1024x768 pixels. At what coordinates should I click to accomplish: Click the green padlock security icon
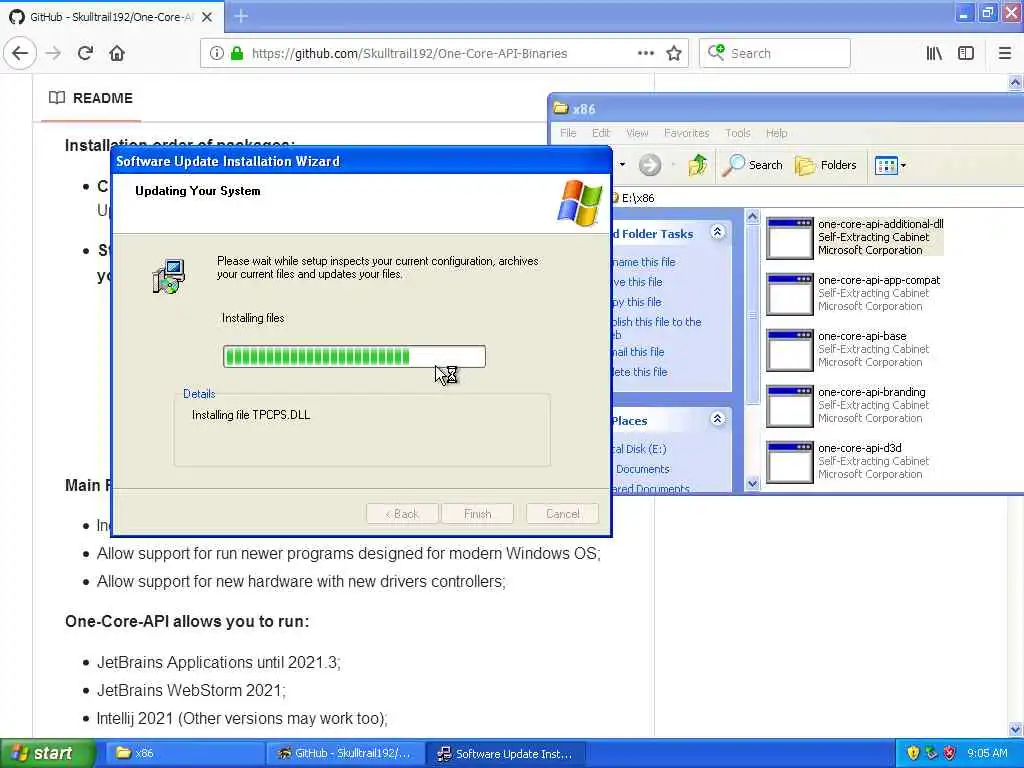(236, 54)
